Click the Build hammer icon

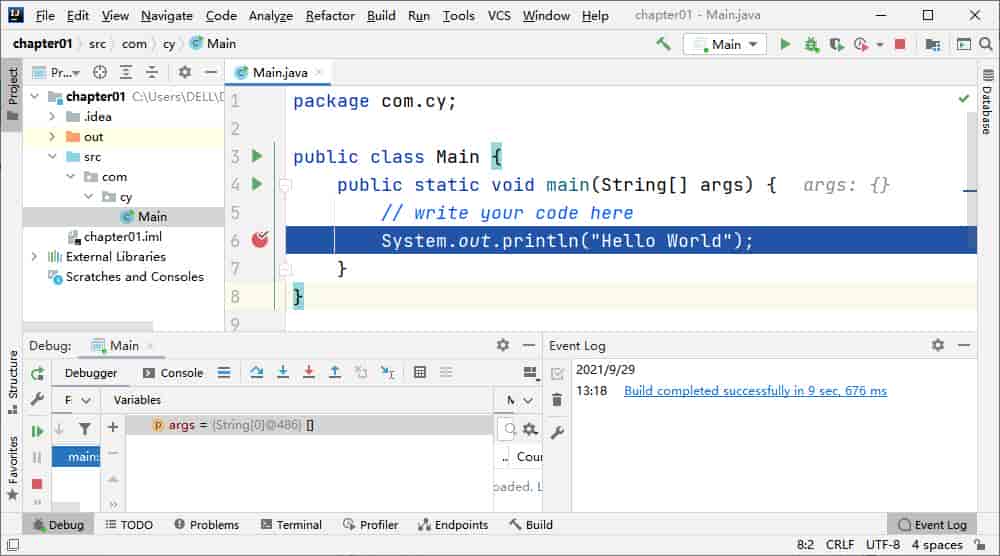[663, 44]
